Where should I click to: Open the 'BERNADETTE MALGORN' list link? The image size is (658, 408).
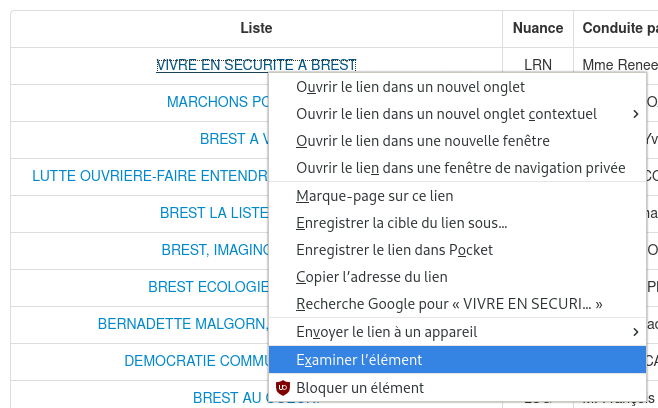183,324
